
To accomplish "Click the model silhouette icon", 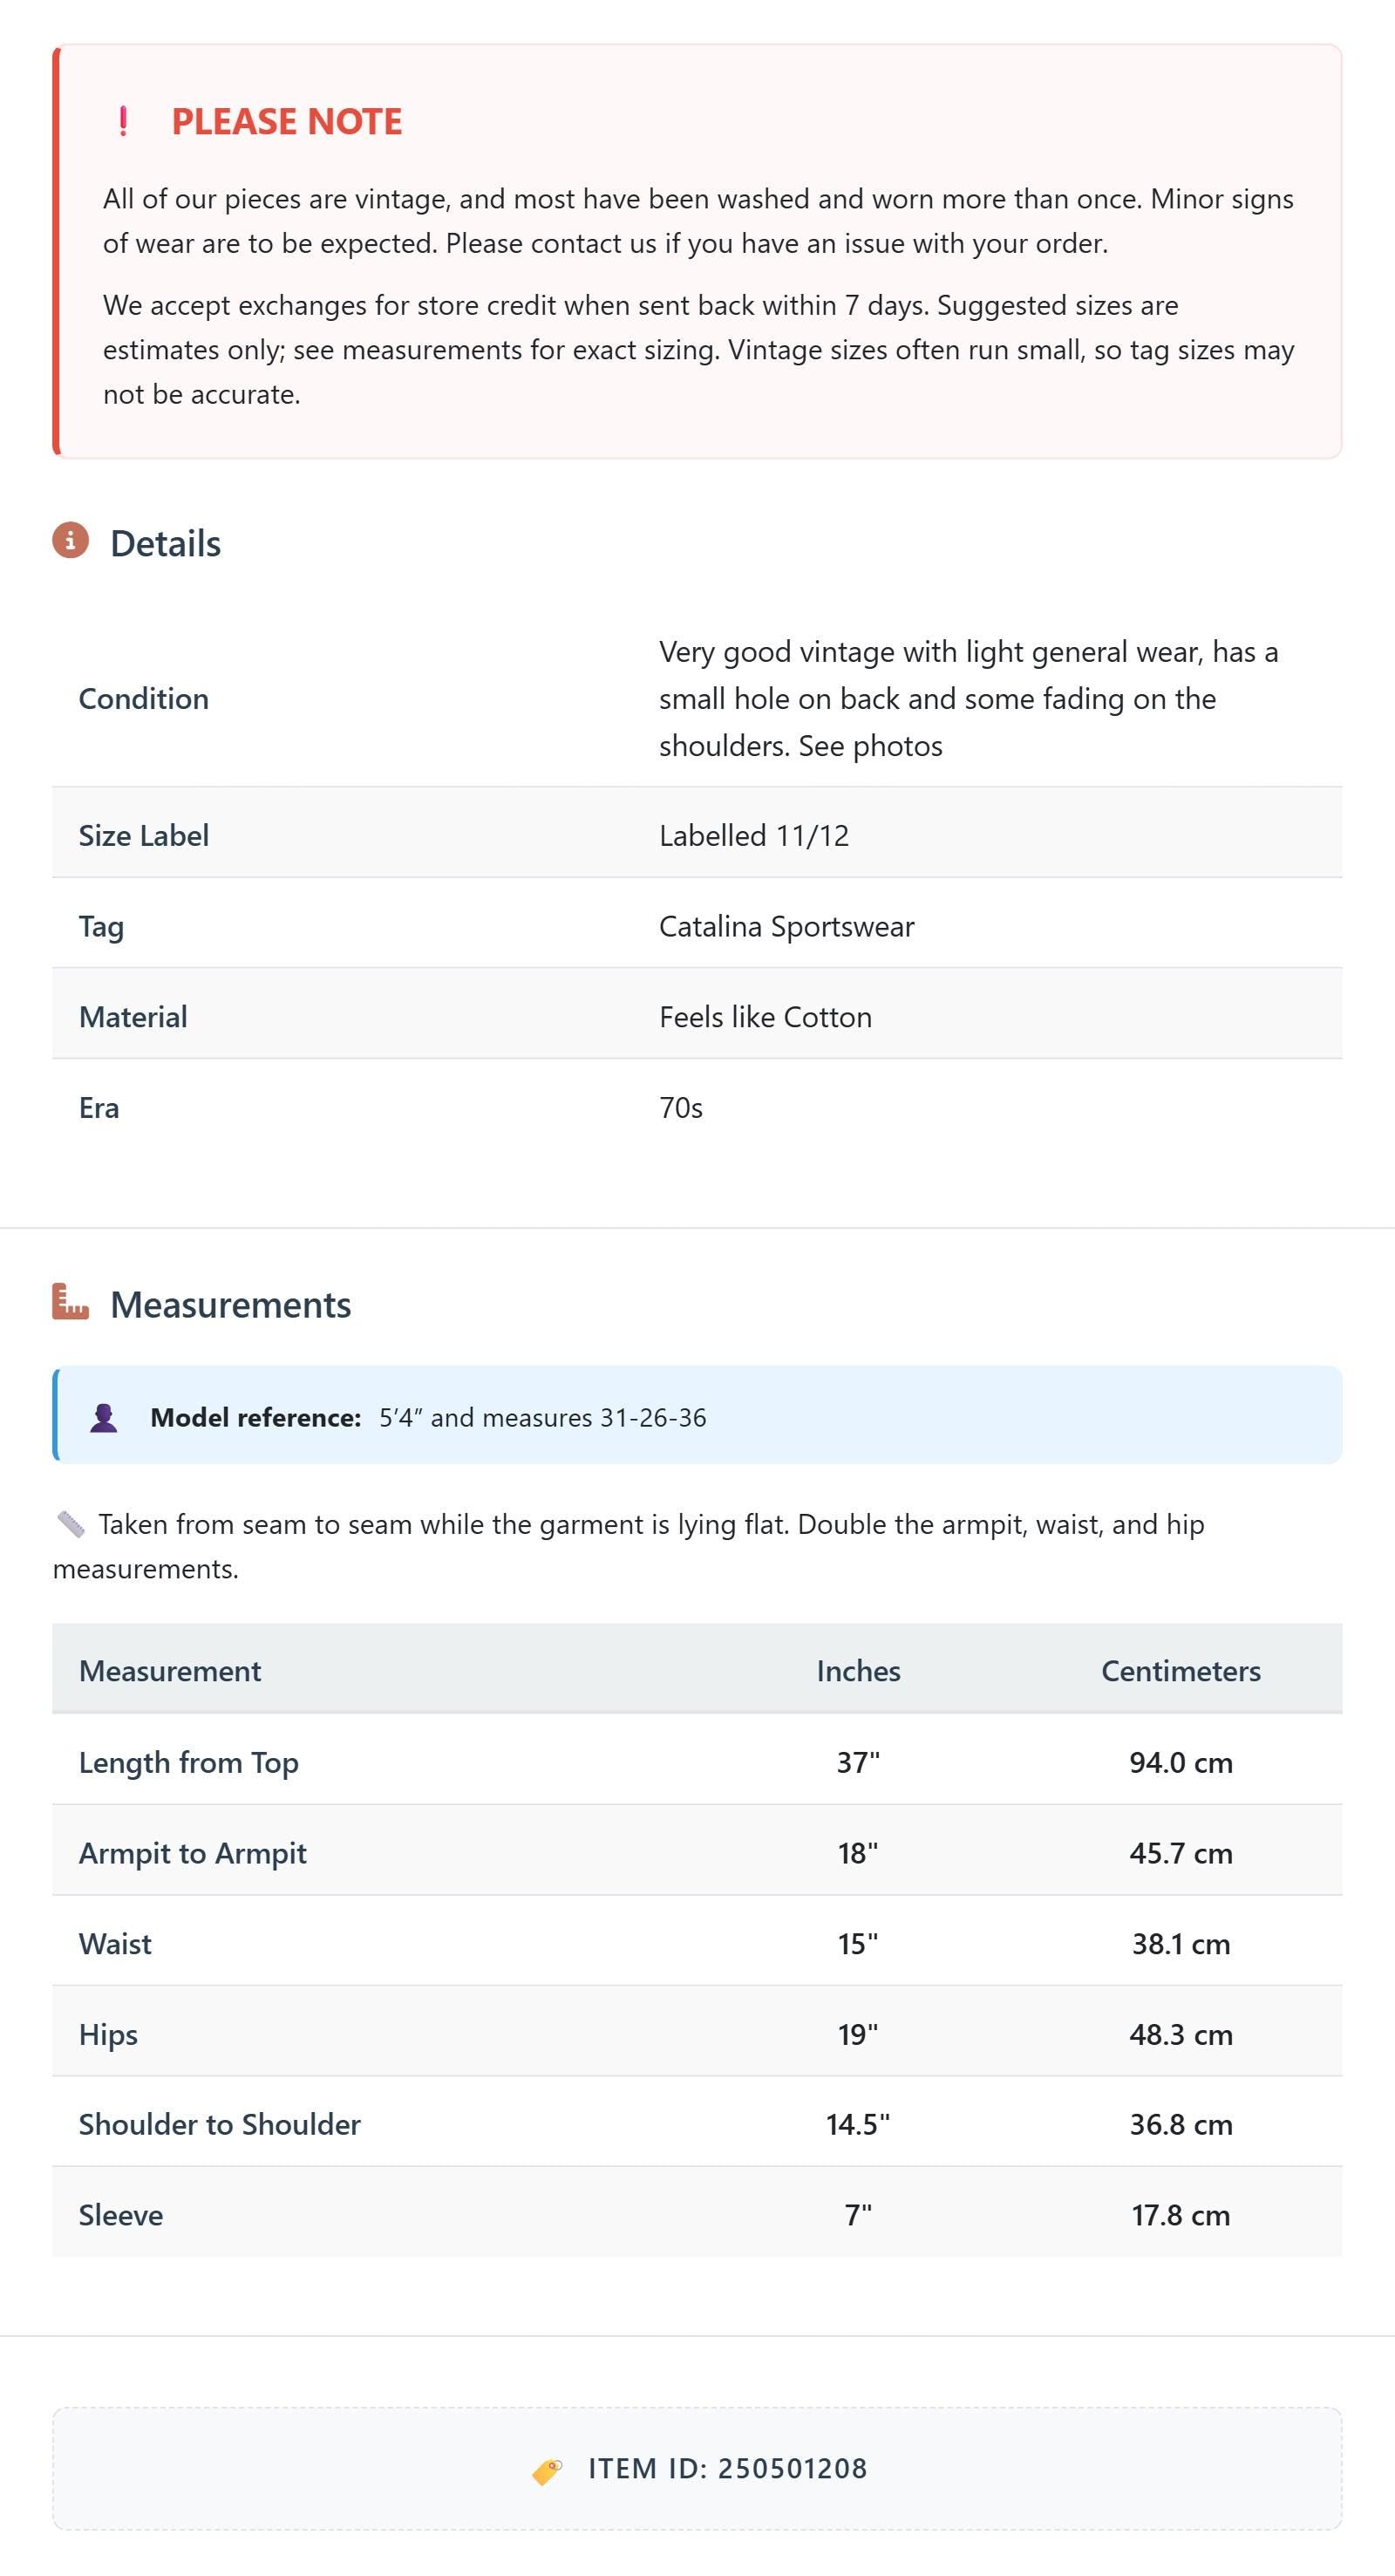I will coord(104,1418).
